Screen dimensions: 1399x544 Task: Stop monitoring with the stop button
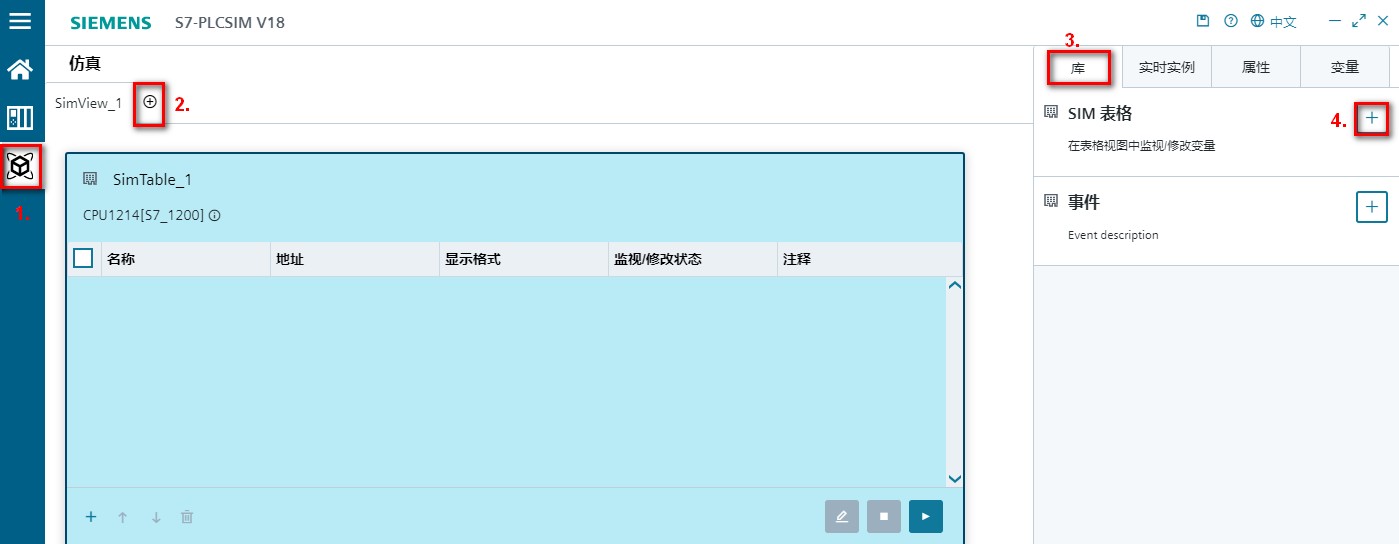[x=884, y=516]
